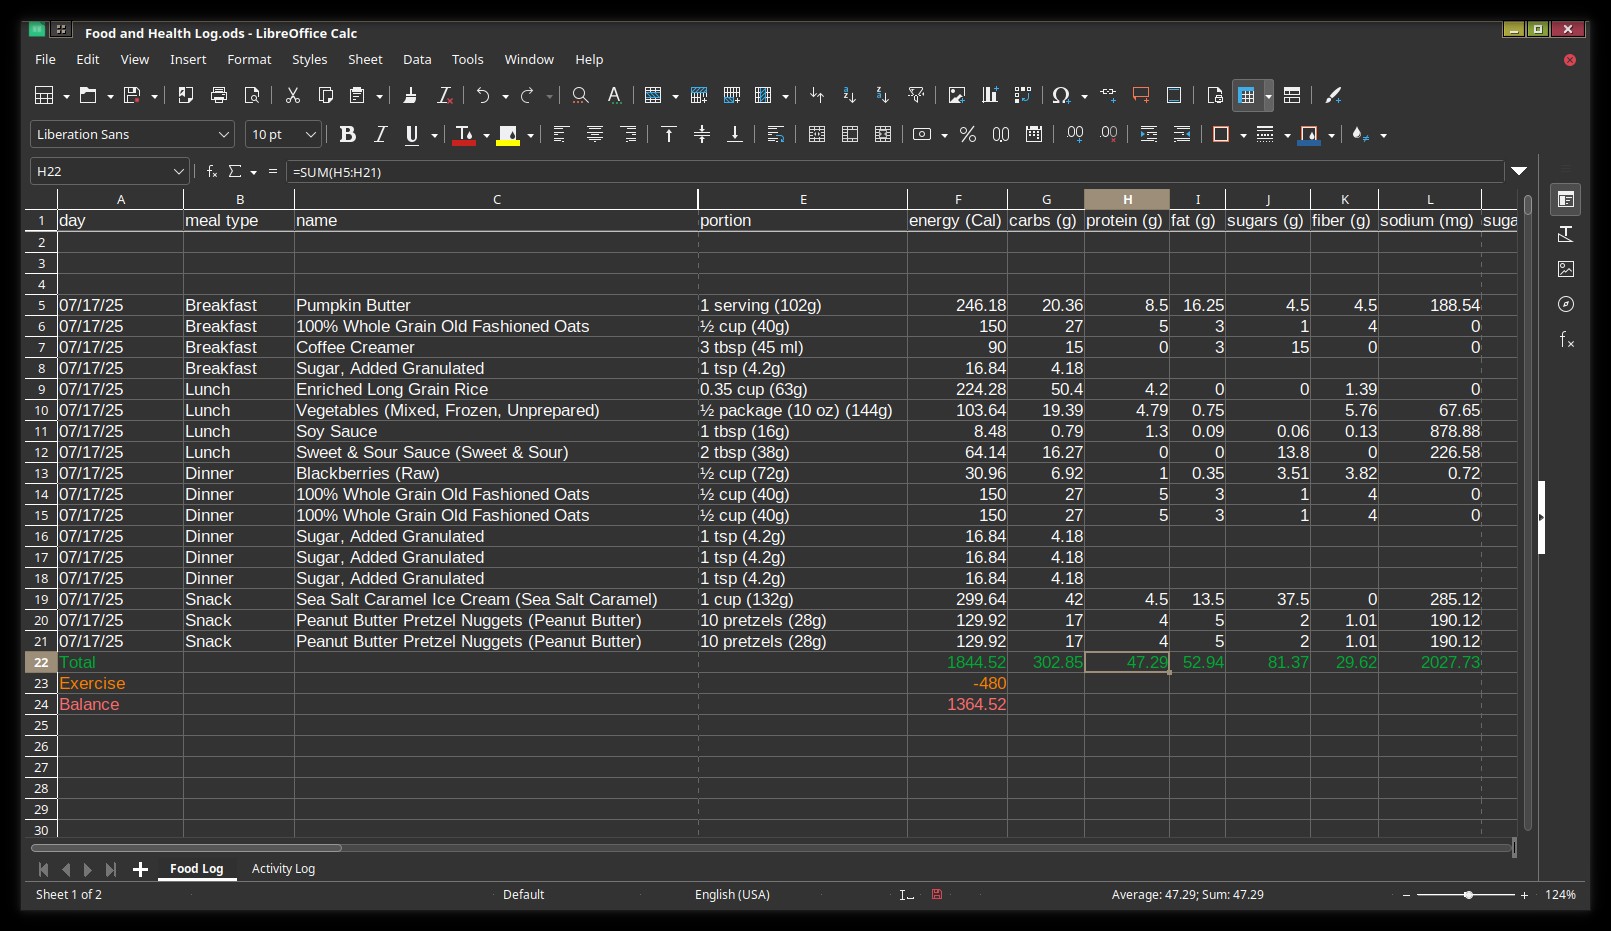Open the Navigator from the sidebar

point(1567,304)
